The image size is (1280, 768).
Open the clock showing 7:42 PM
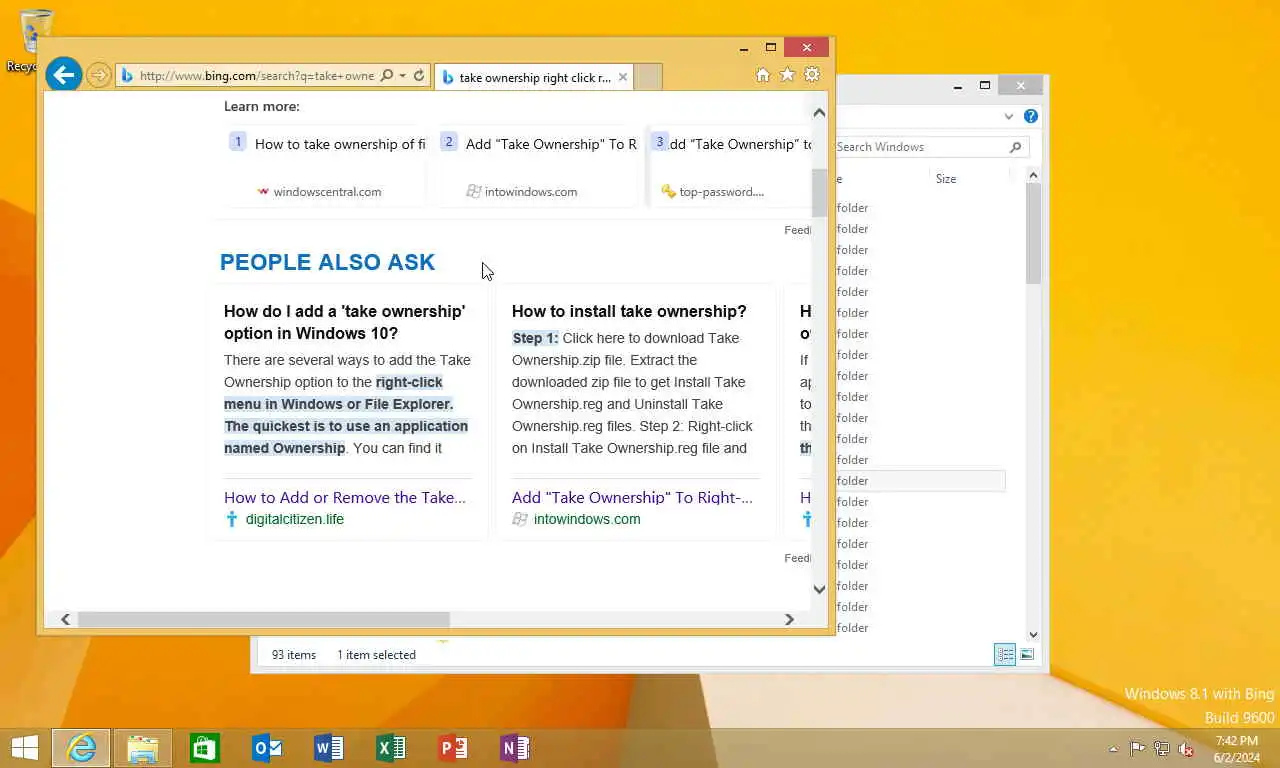(x=1237, y=749)
